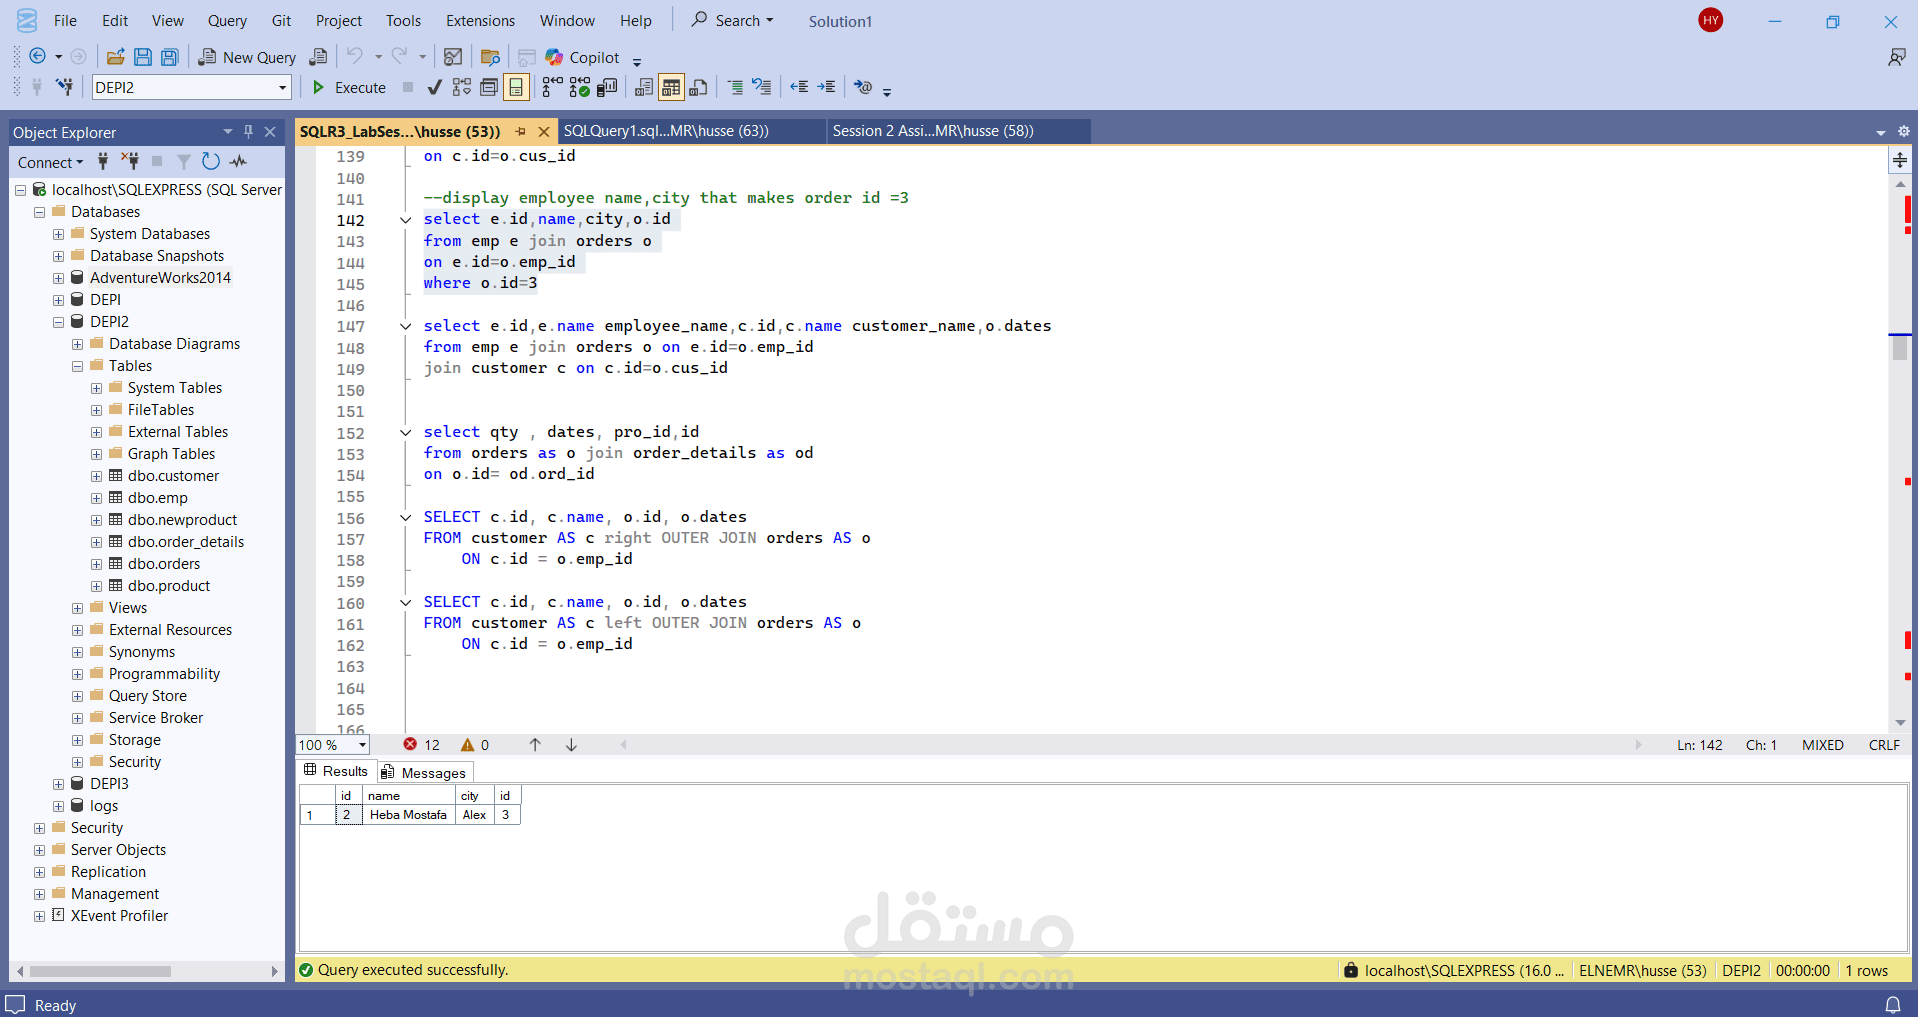Viewport: 1918px width, 1017px height.
Task: Click the Undo arrow icon
Action: coord(354,57)
